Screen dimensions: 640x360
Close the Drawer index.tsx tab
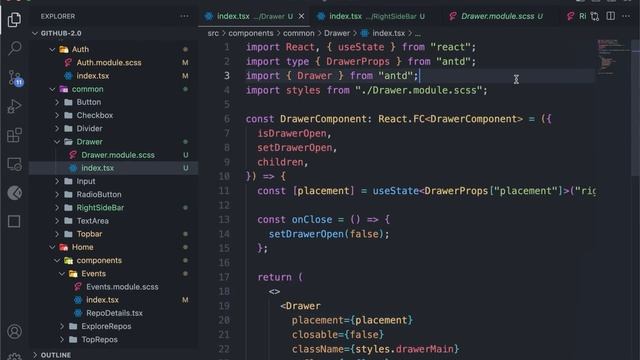[301, 16]
